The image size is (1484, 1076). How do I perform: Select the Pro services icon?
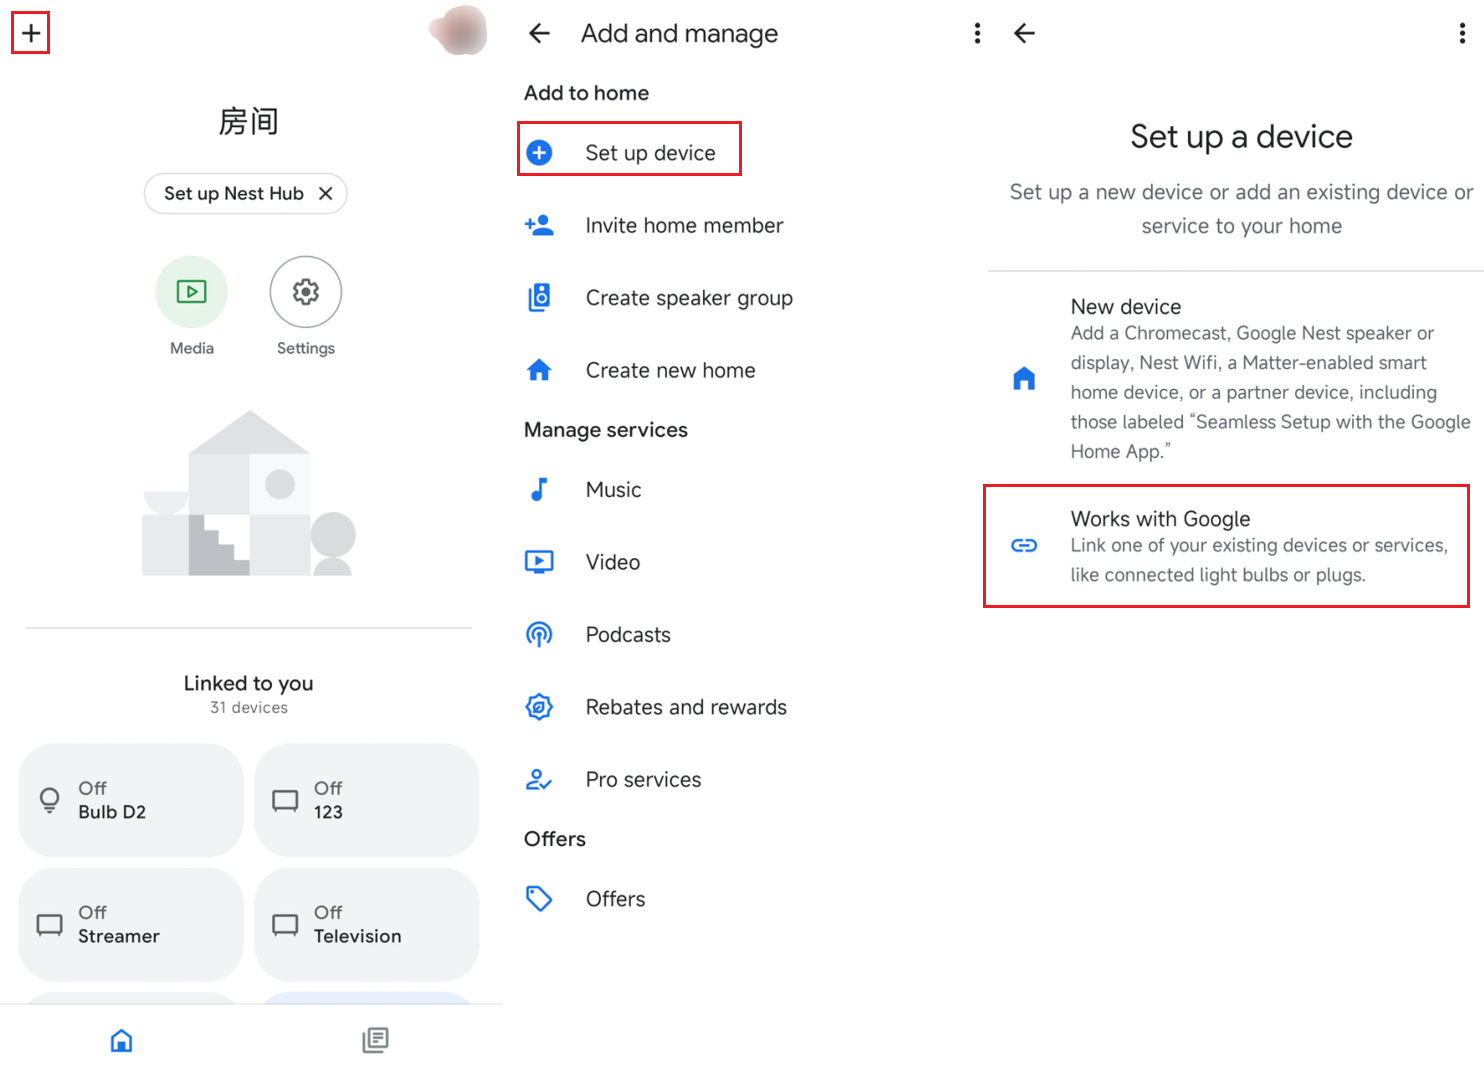[x=540, y=779]
